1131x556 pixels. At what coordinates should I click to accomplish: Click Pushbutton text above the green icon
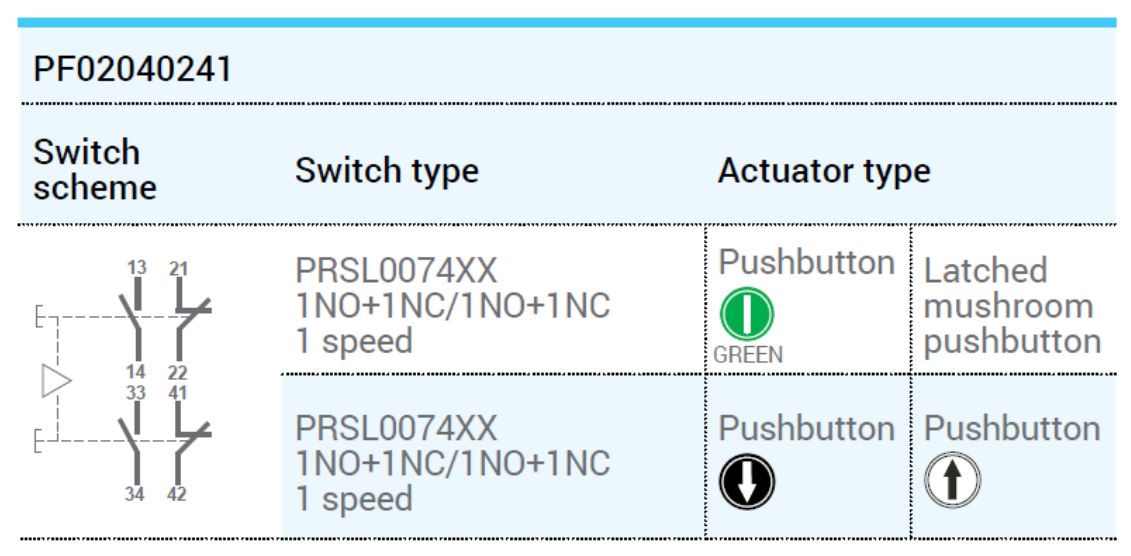tap(806, 262)
